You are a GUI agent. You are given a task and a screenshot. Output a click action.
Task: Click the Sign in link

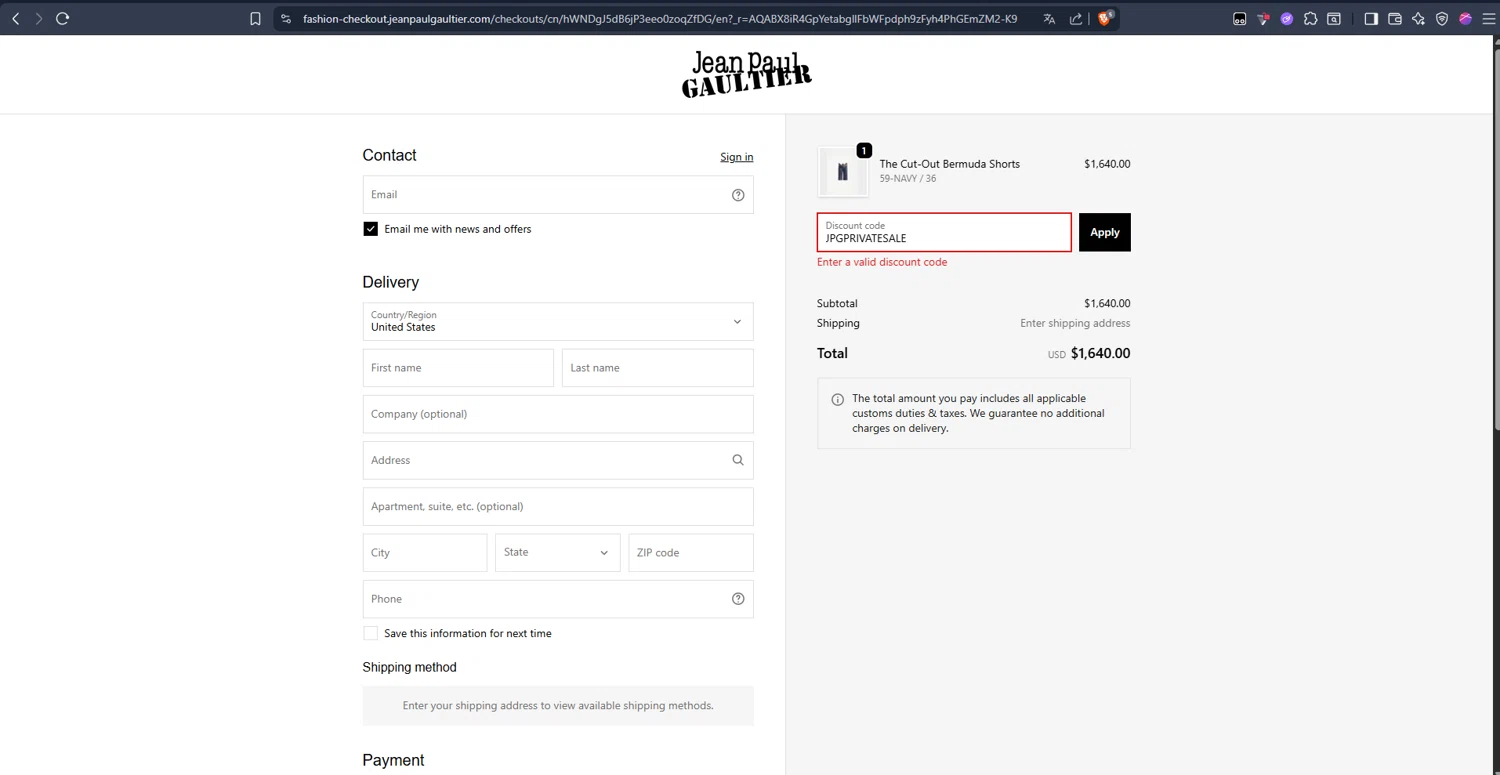coord(737,157)
